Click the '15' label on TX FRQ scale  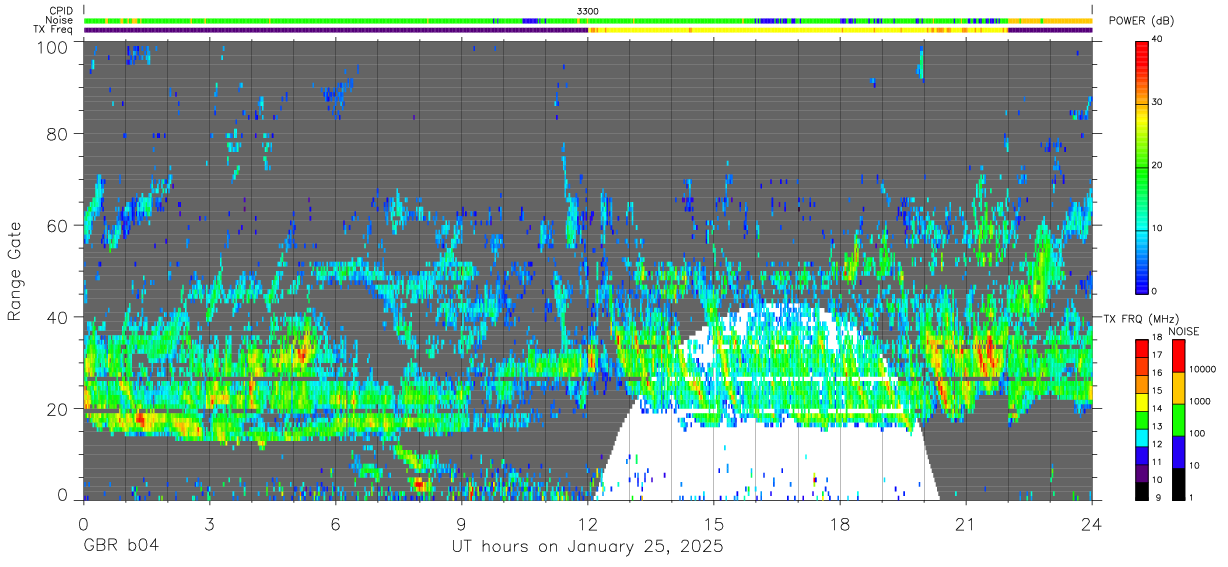pos(1156,391)
